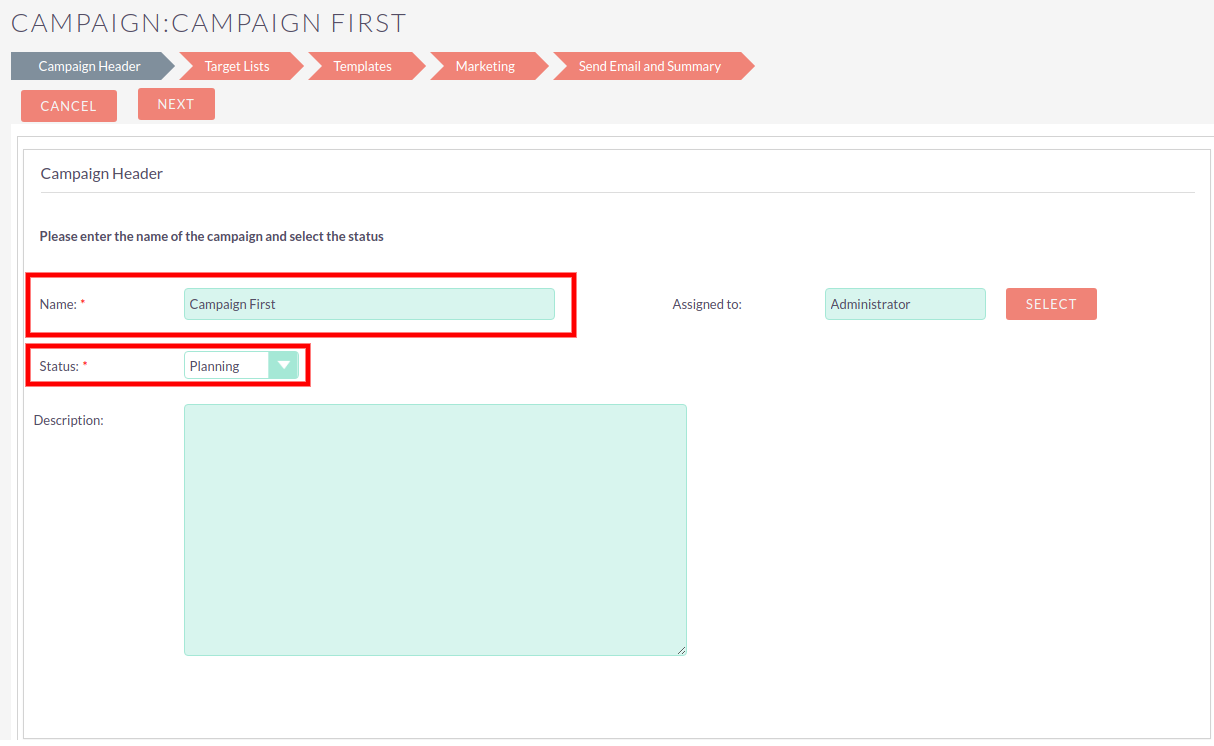Focus the campaign Name input field
This screenshot has width=1214, height=746.
[369, 304]
